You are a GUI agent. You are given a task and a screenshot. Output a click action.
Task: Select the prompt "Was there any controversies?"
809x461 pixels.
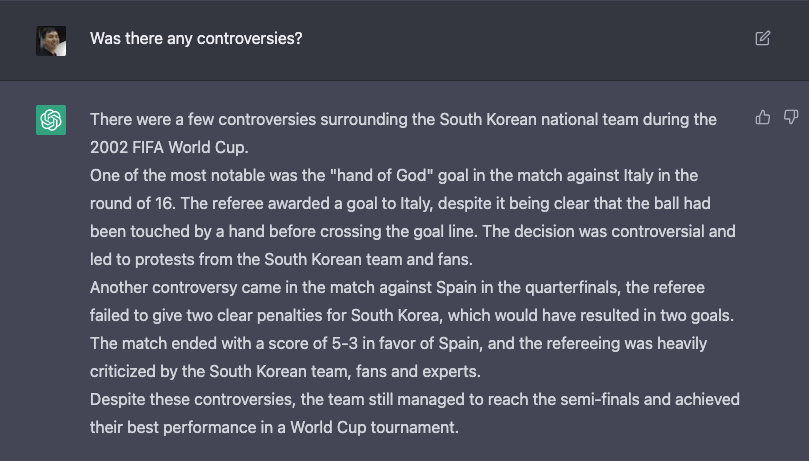(x=196, y=39)
